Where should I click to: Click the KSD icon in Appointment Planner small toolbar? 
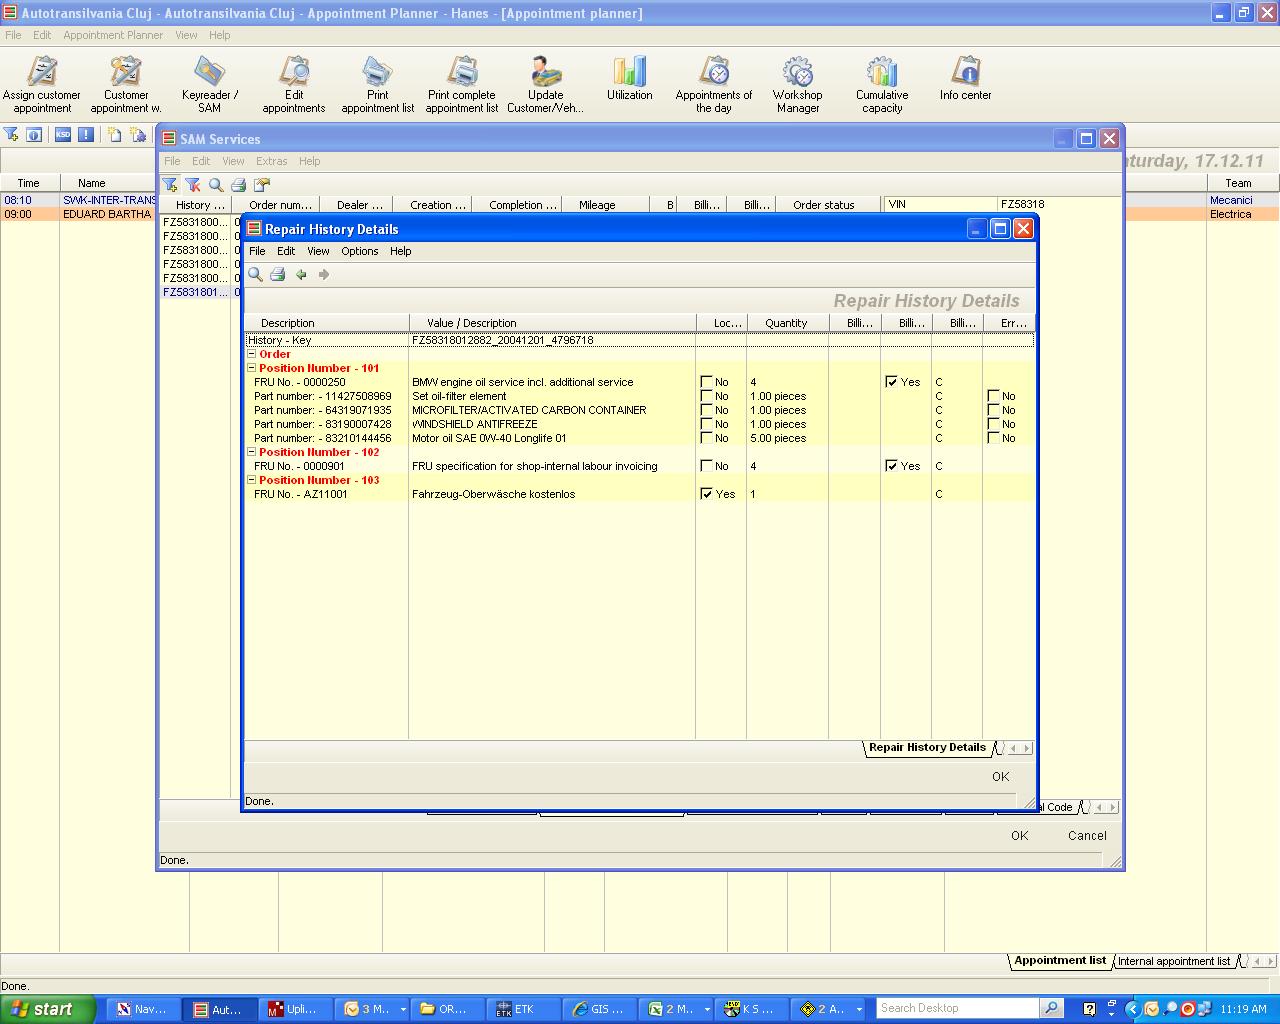[x=63, y=134]
